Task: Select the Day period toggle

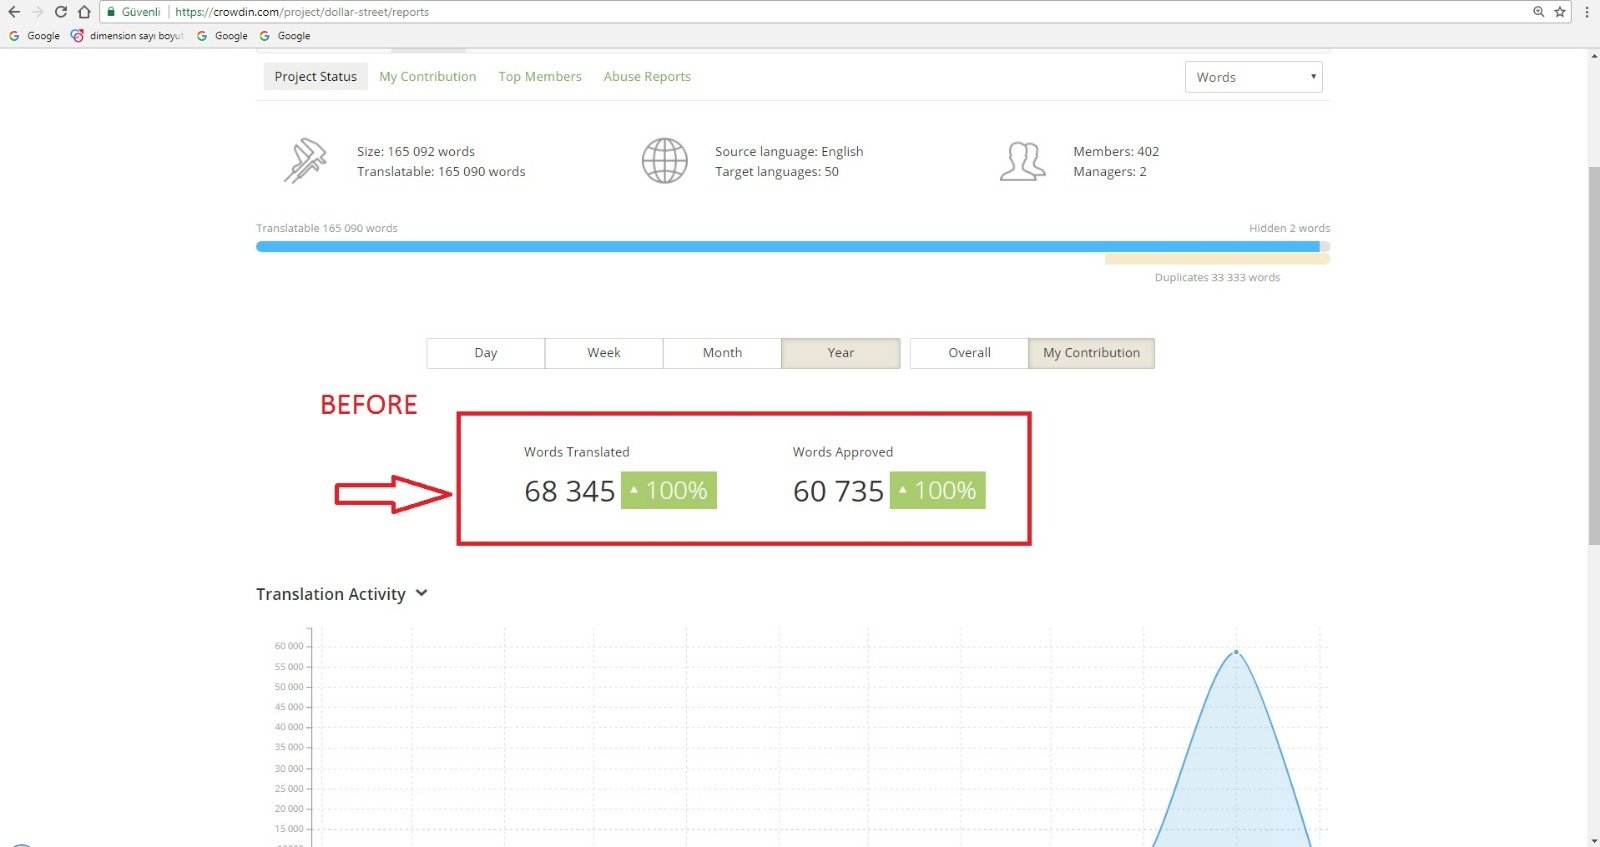Action: coord(486,353)
